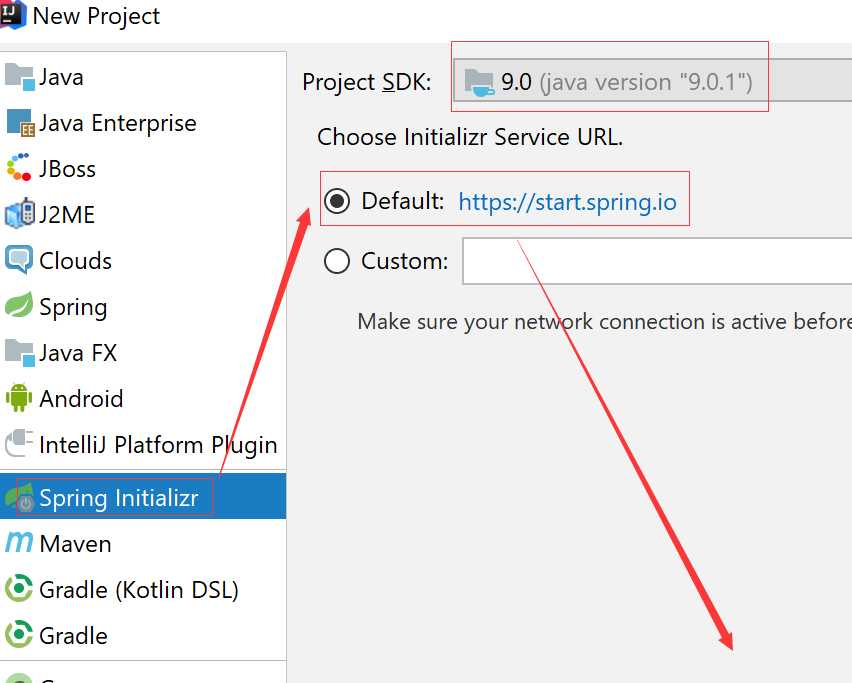
Task: Select JBoss list entry
Action: (67, 169)
